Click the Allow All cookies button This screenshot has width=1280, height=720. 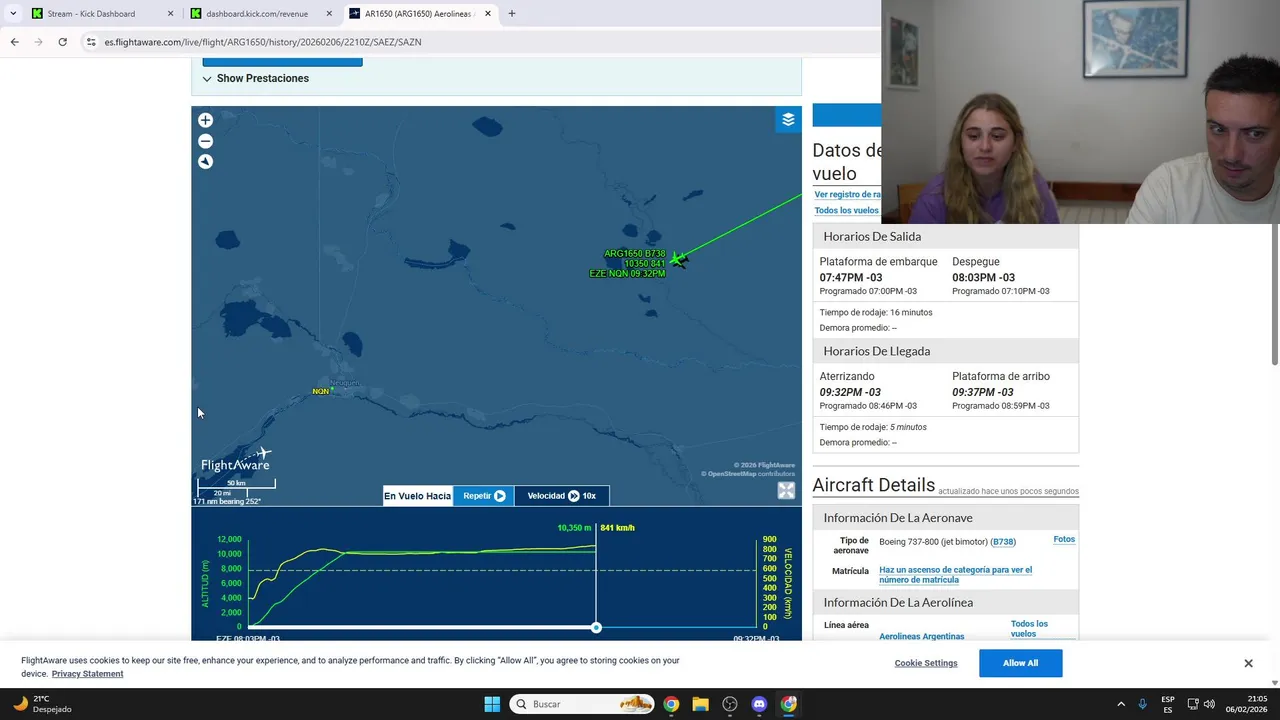click(1020, 663)
